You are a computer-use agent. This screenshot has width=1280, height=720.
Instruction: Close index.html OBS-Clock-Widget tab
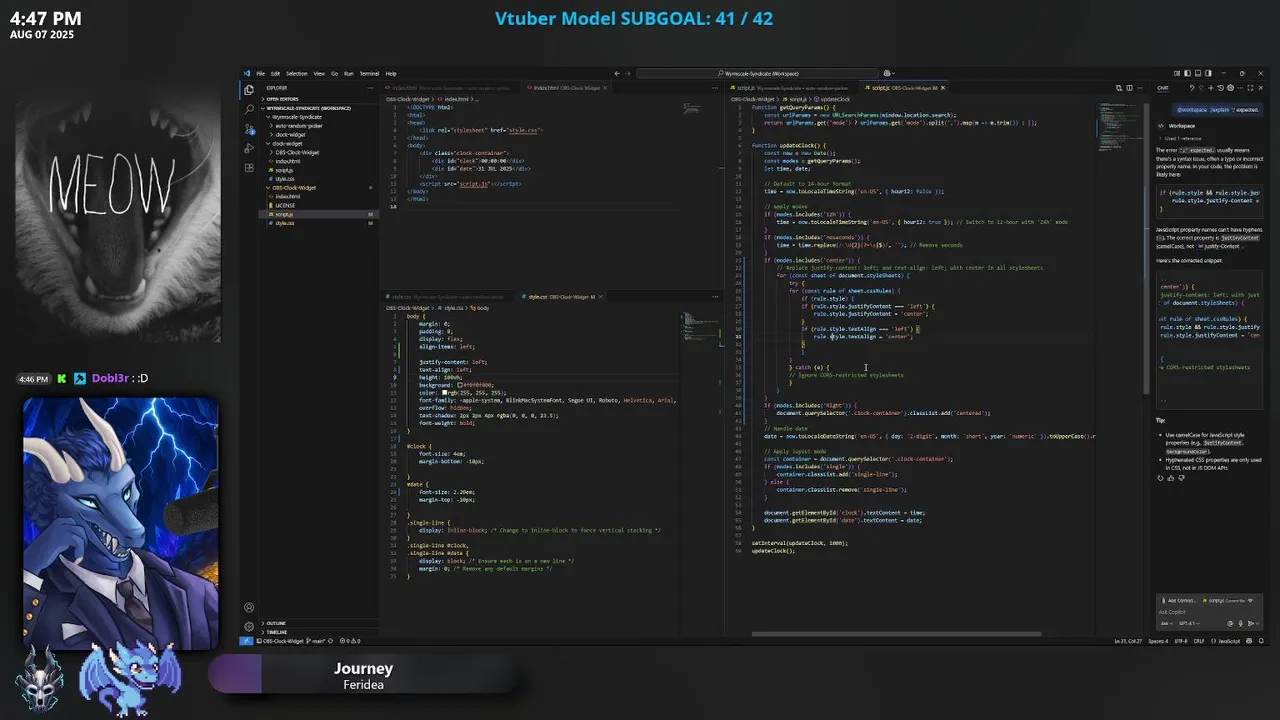tap(605, 88)
